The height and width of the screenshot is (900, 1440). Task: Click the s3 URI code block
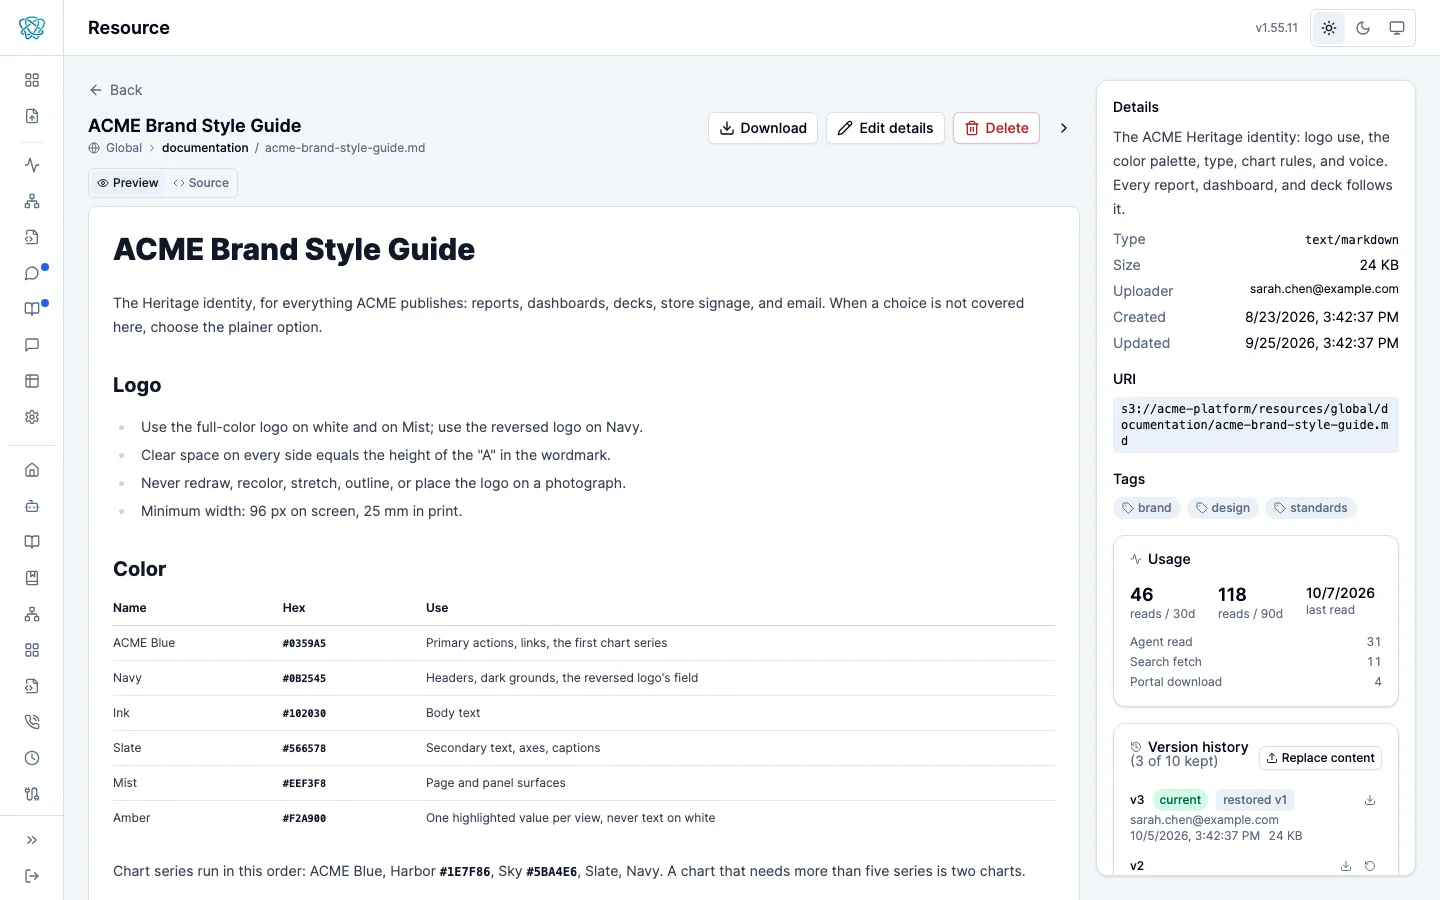click(x=1256, y=425)
